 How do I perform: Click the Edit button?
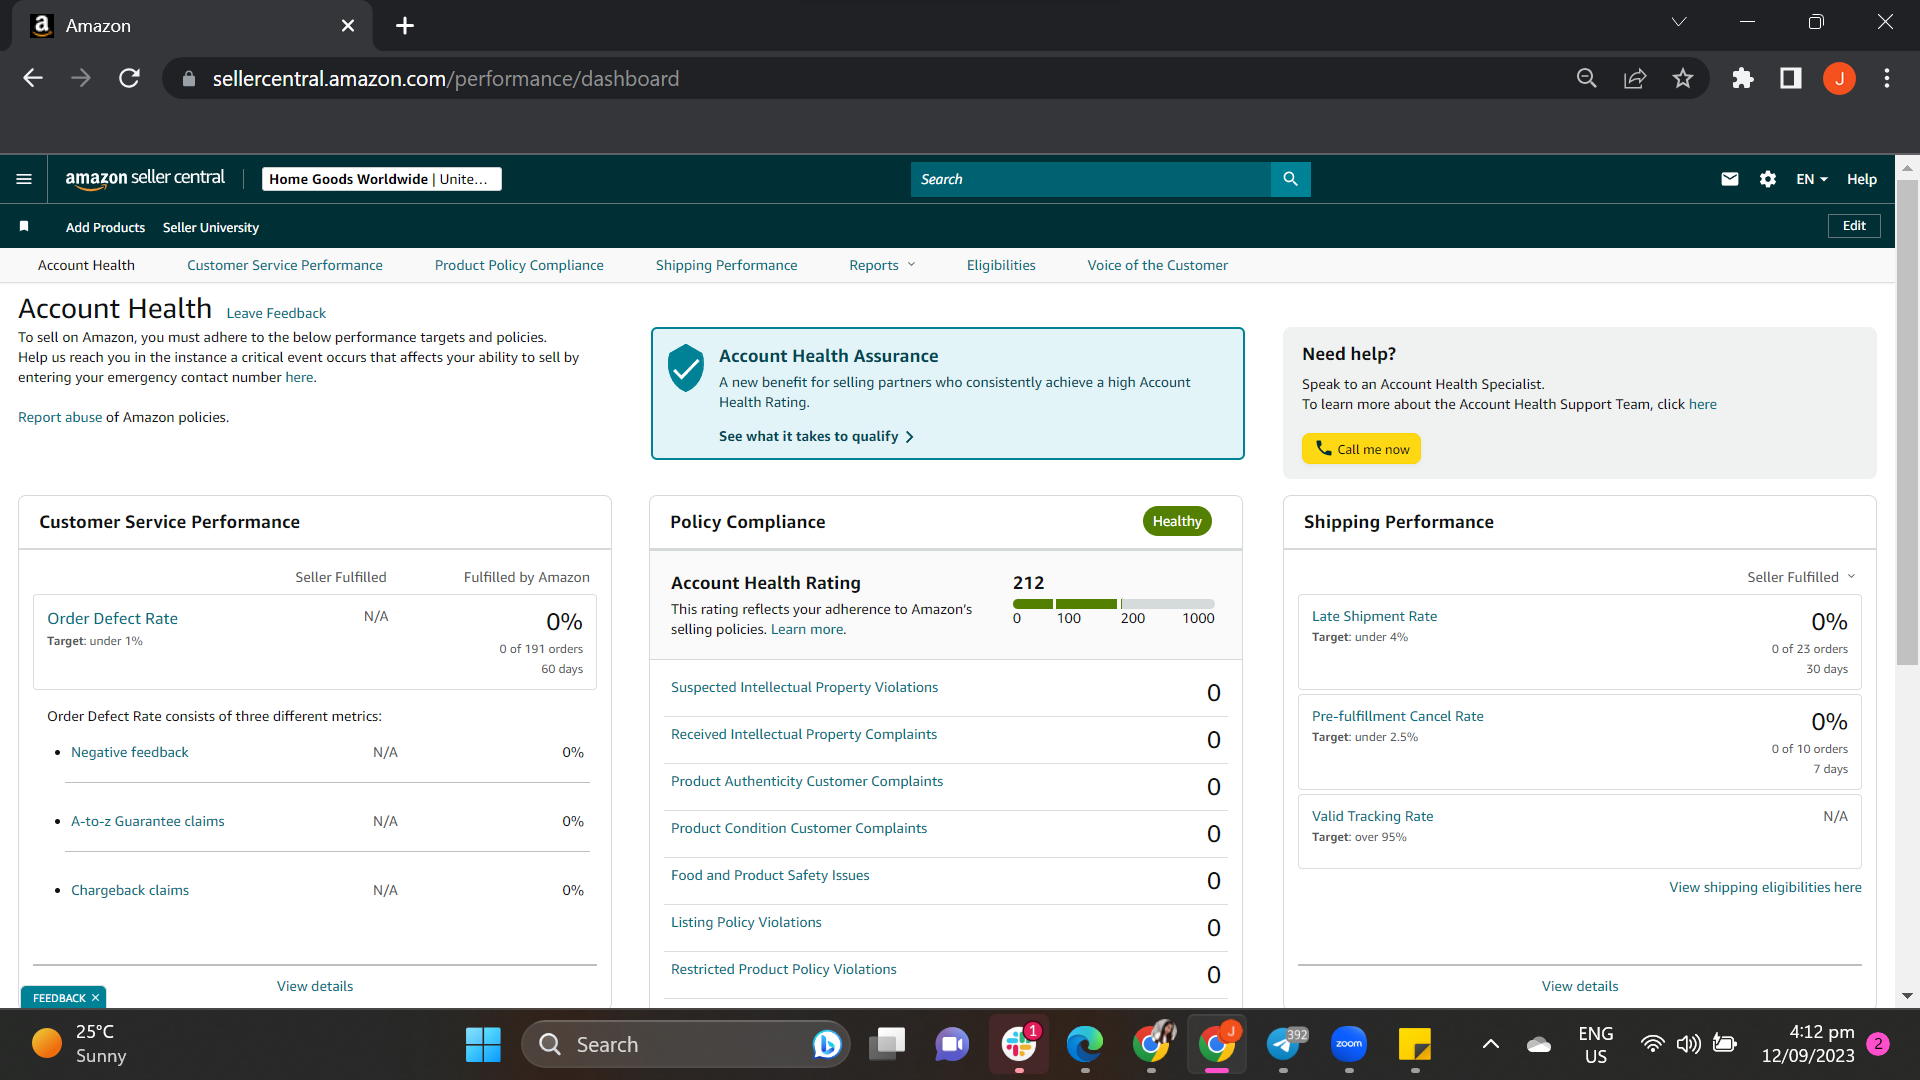click(x=1854, y=226)
